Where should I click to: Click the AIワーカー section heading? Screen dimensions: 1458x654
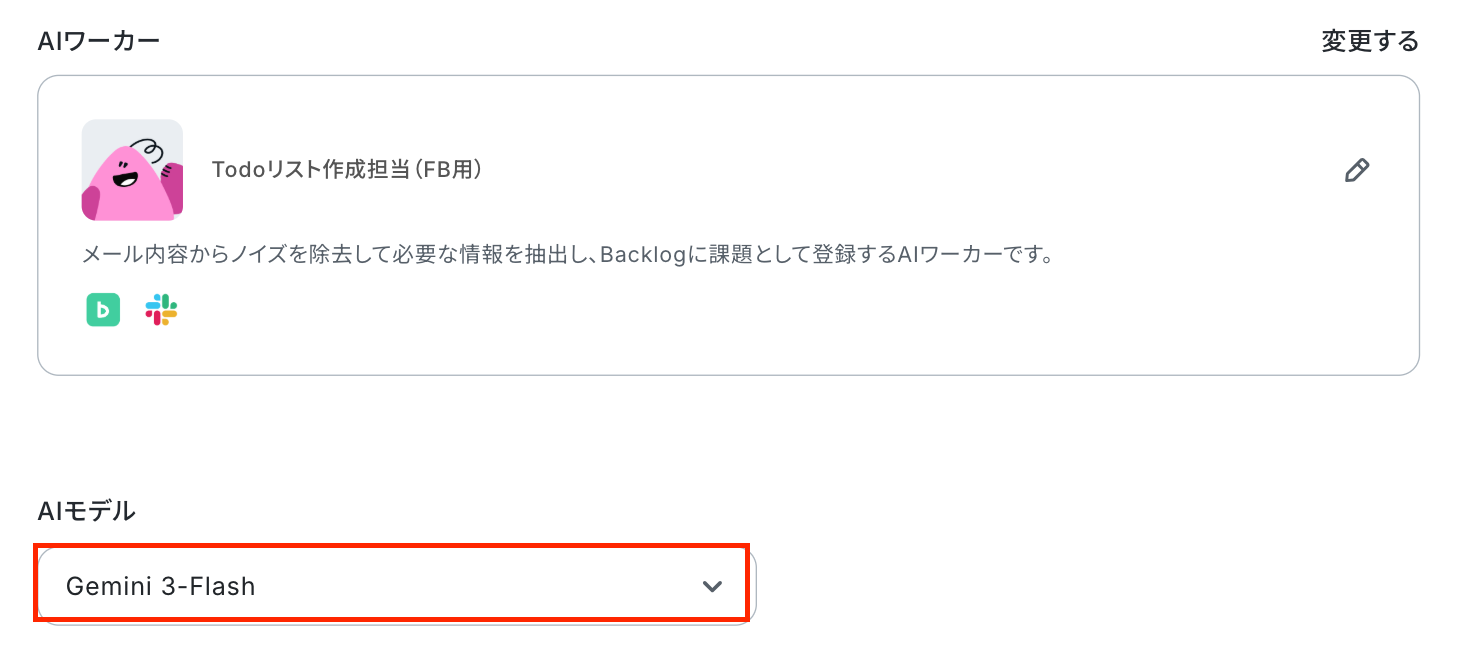[x=98, y=41]
